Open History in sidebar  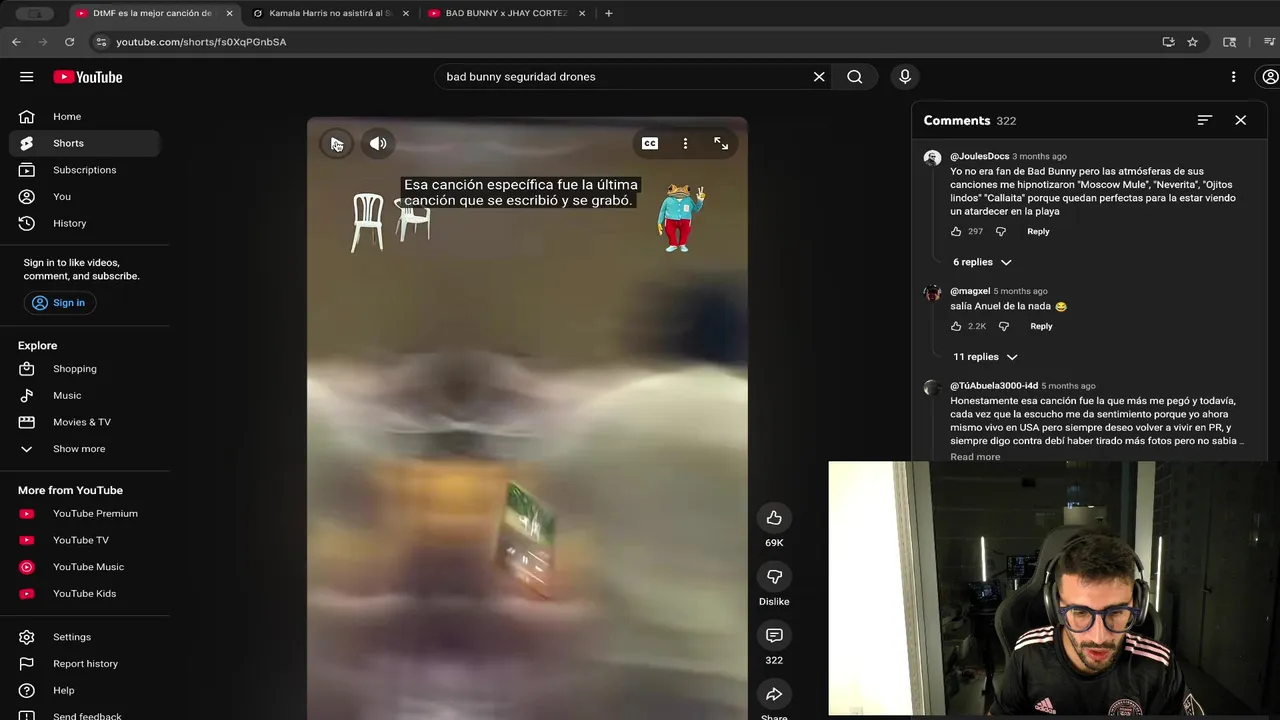[x=85, y=224]
